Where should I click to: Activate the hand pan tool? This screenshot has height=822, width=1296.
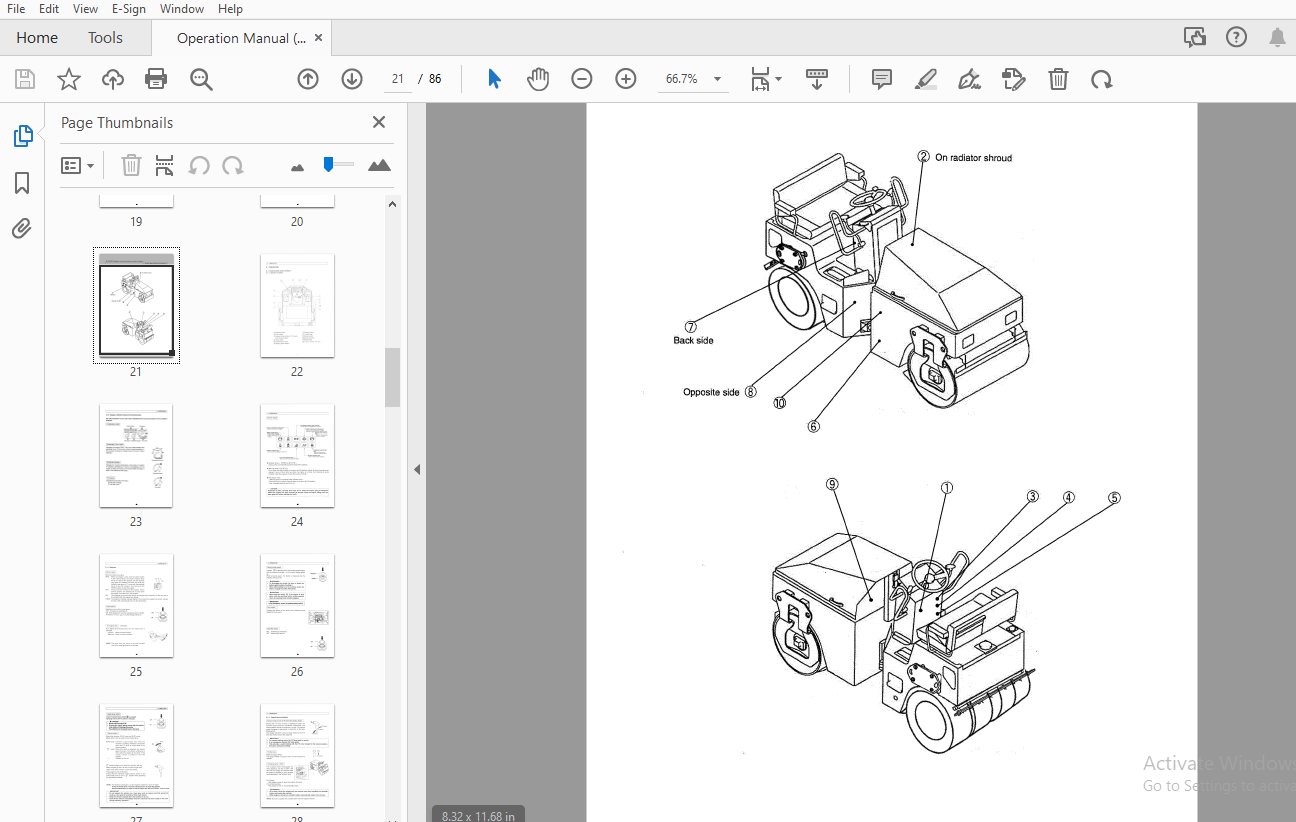pos(538,79)
